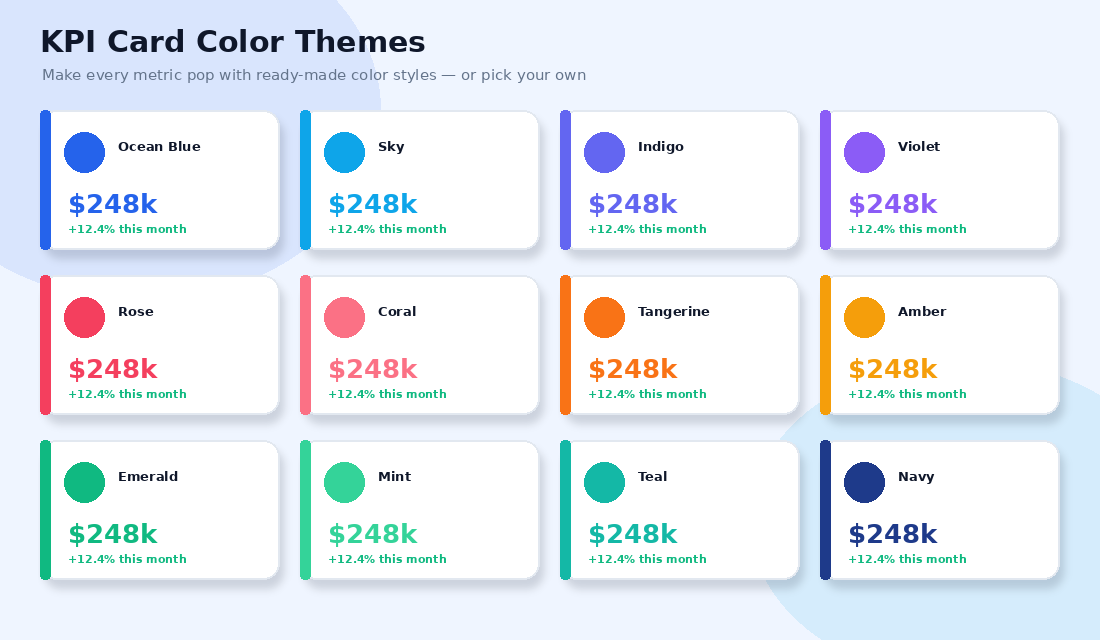The height and width of the screenshot is (640, 1100).
Task: Choose the Indigo color circle
Action: (604, 152)
